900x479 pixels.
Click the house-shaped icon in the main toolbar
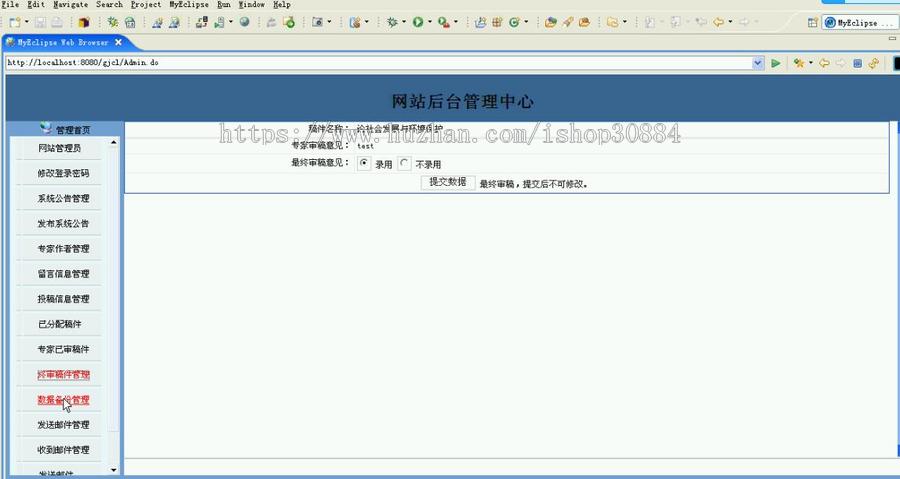130,22
